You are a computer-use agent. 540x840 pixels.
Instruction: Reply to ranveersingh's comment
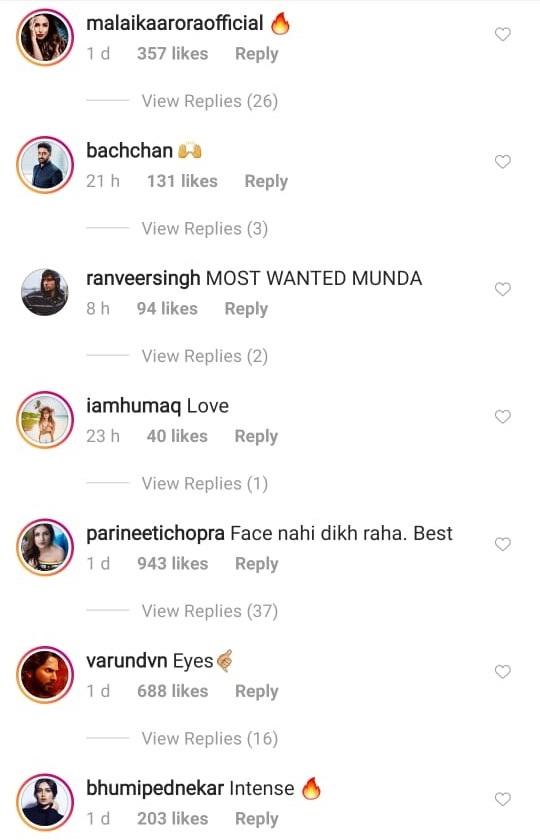246,309
